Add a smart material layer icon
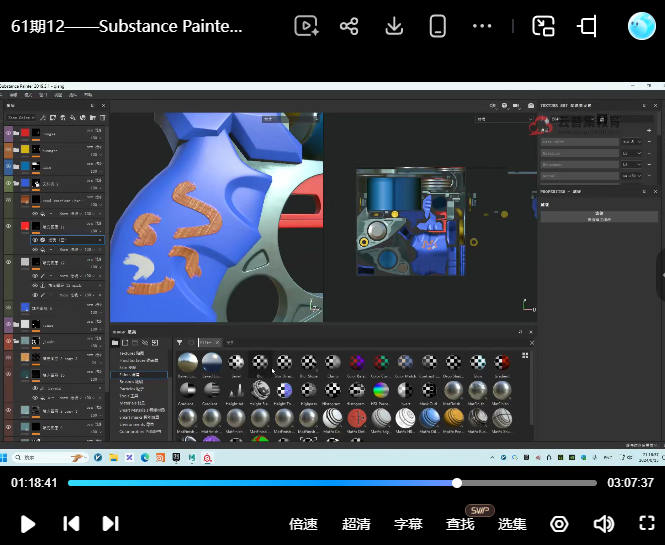 tap(83, 117)
